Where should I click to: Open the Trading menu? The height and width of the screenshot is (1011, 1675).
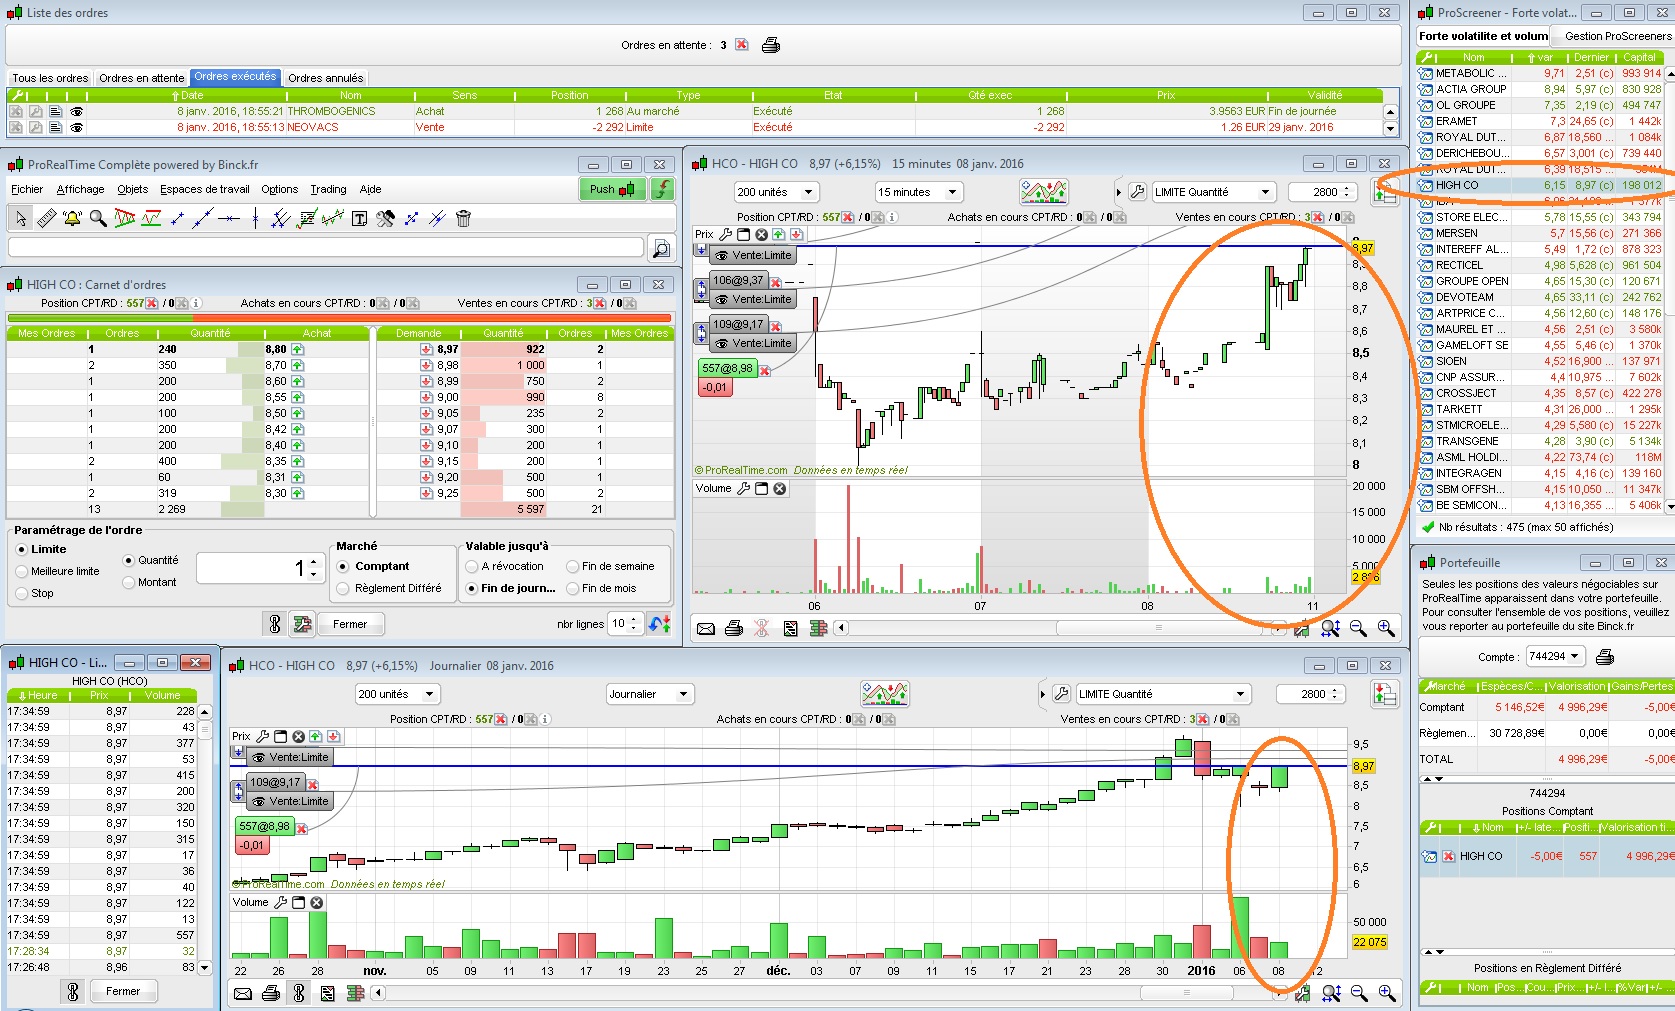tap(328, 189)
